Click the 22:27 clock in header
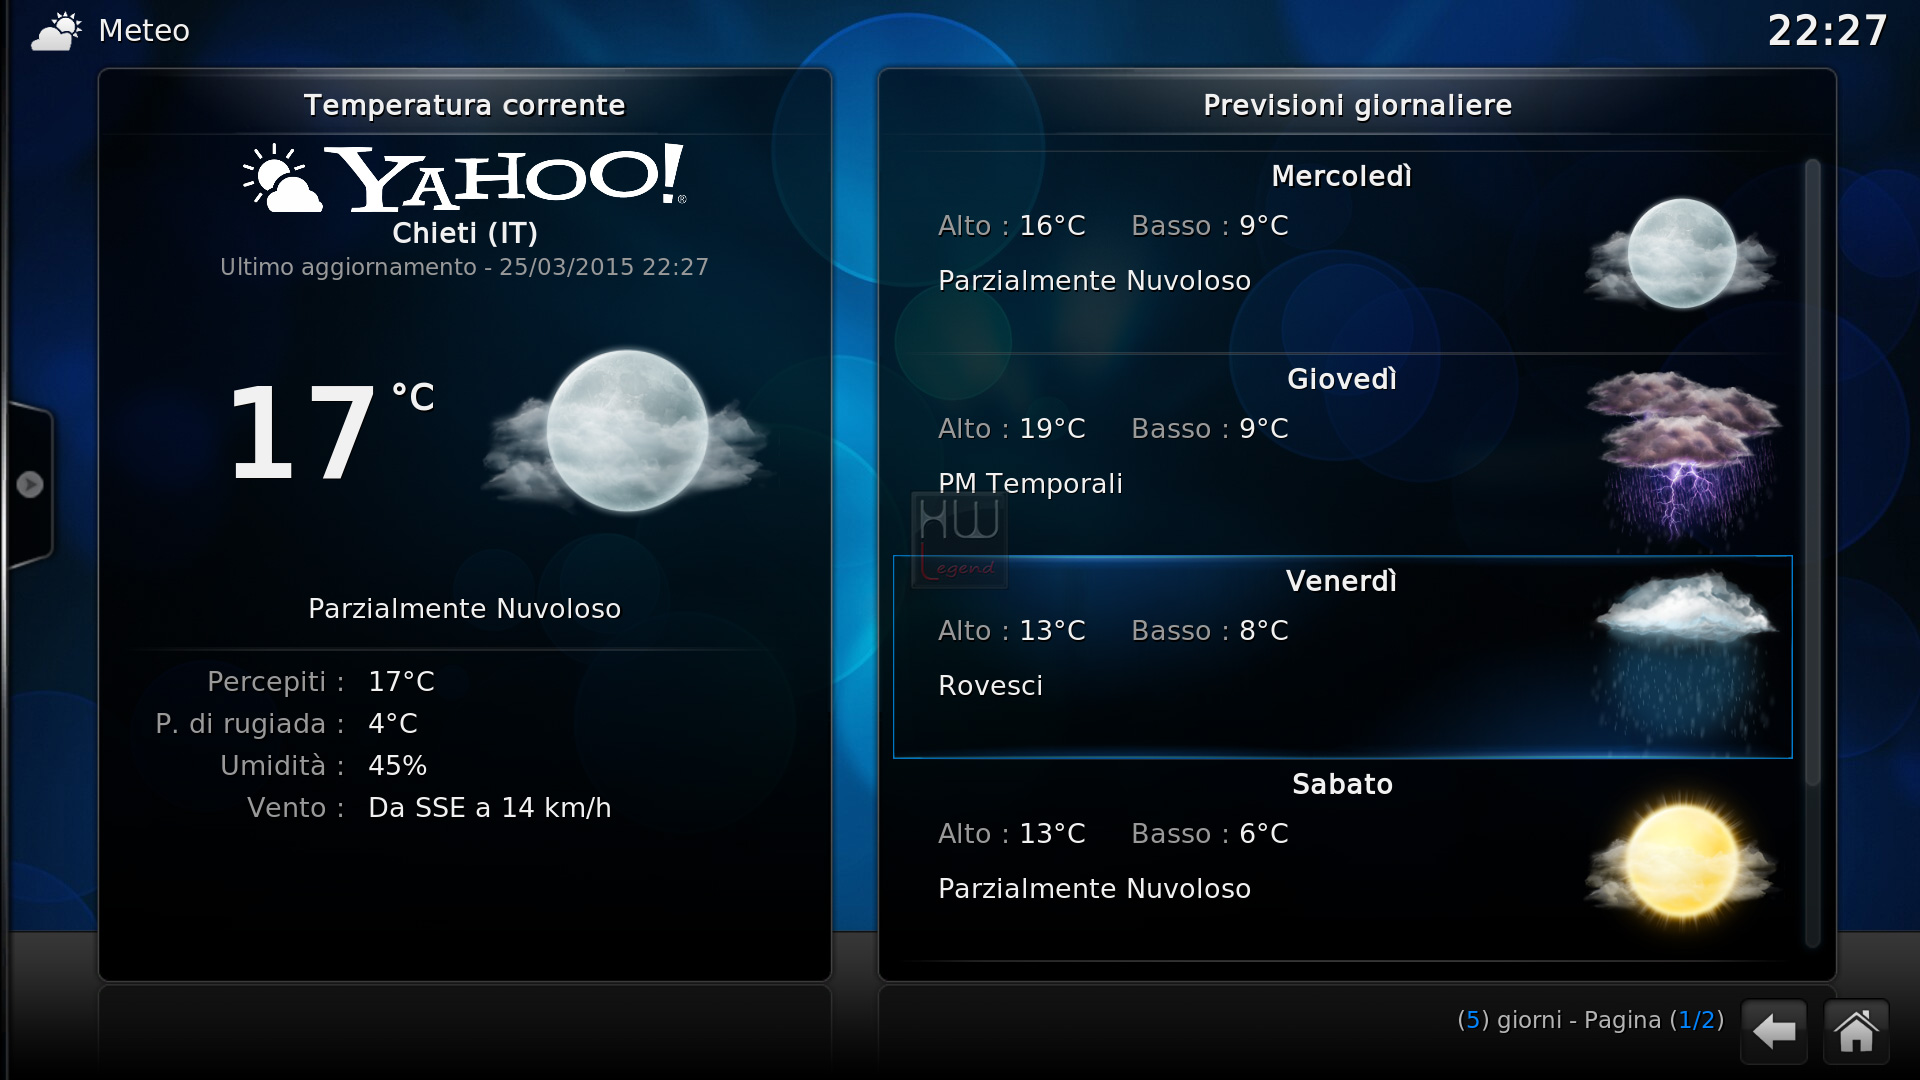Viewport: 1920px width, 1080px height. (1827, 31)
